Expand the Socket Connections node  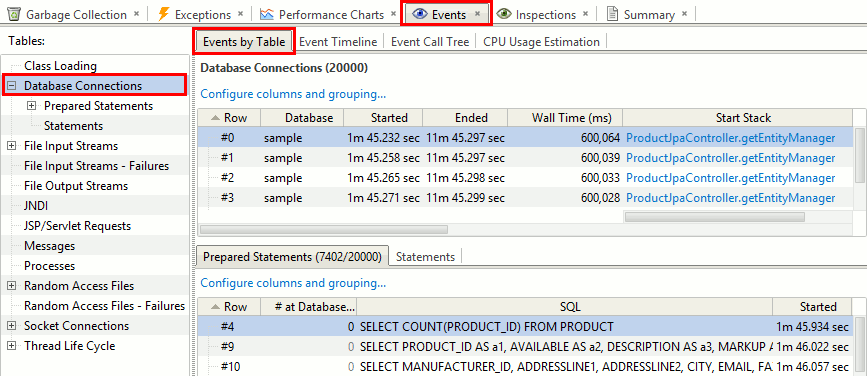click(x=12, y=326)
